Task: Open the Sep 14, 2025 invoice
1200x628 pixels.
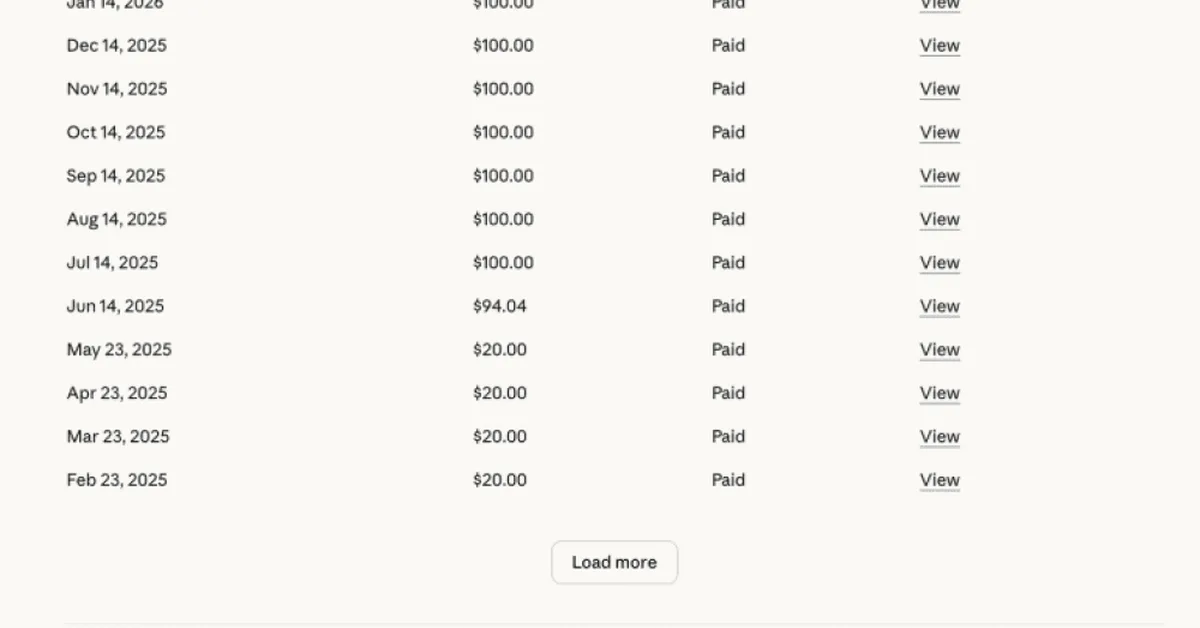Action: (x=939, y=176)
